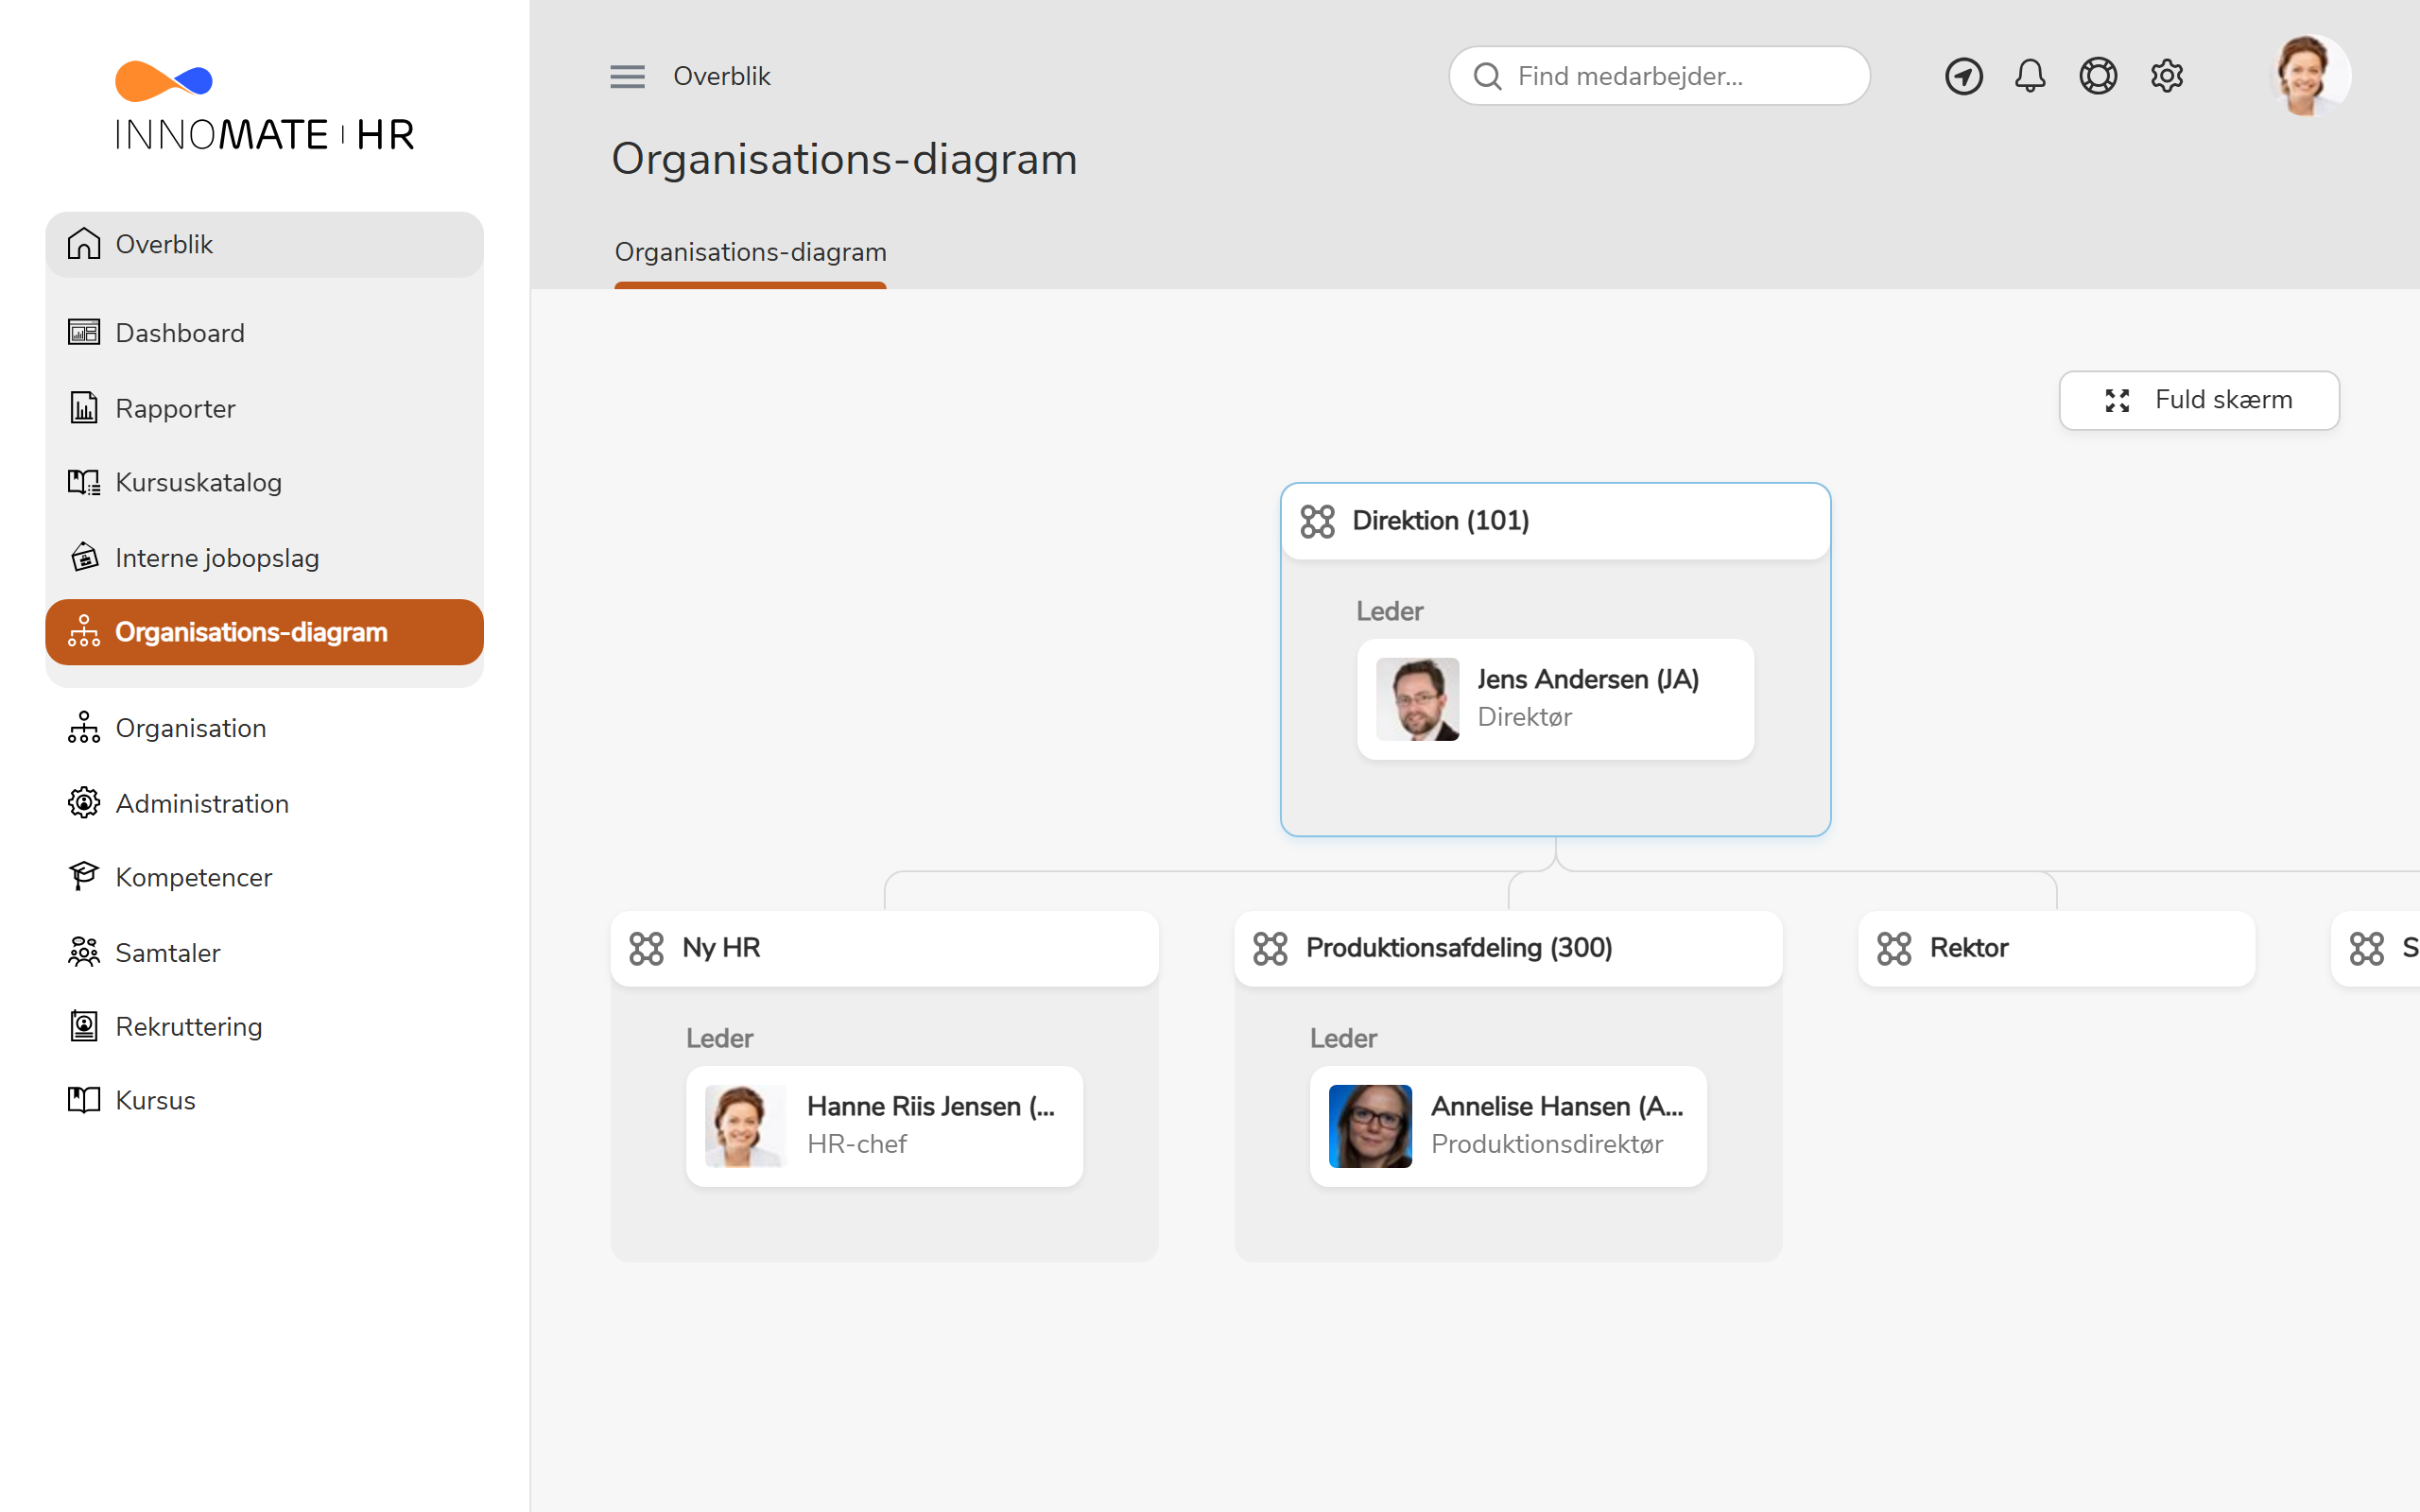
Task: Select the Direktion (101) department header
Action: tap(1555, 521)
